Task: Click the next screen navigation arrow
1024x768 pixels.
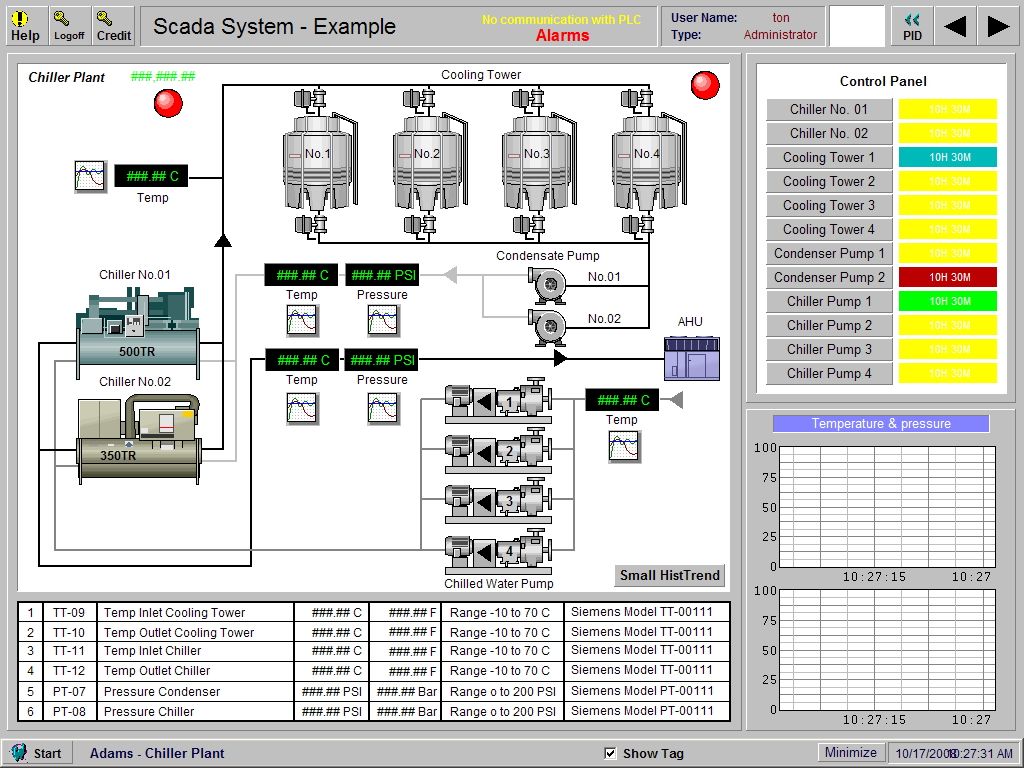Action: 999,25
